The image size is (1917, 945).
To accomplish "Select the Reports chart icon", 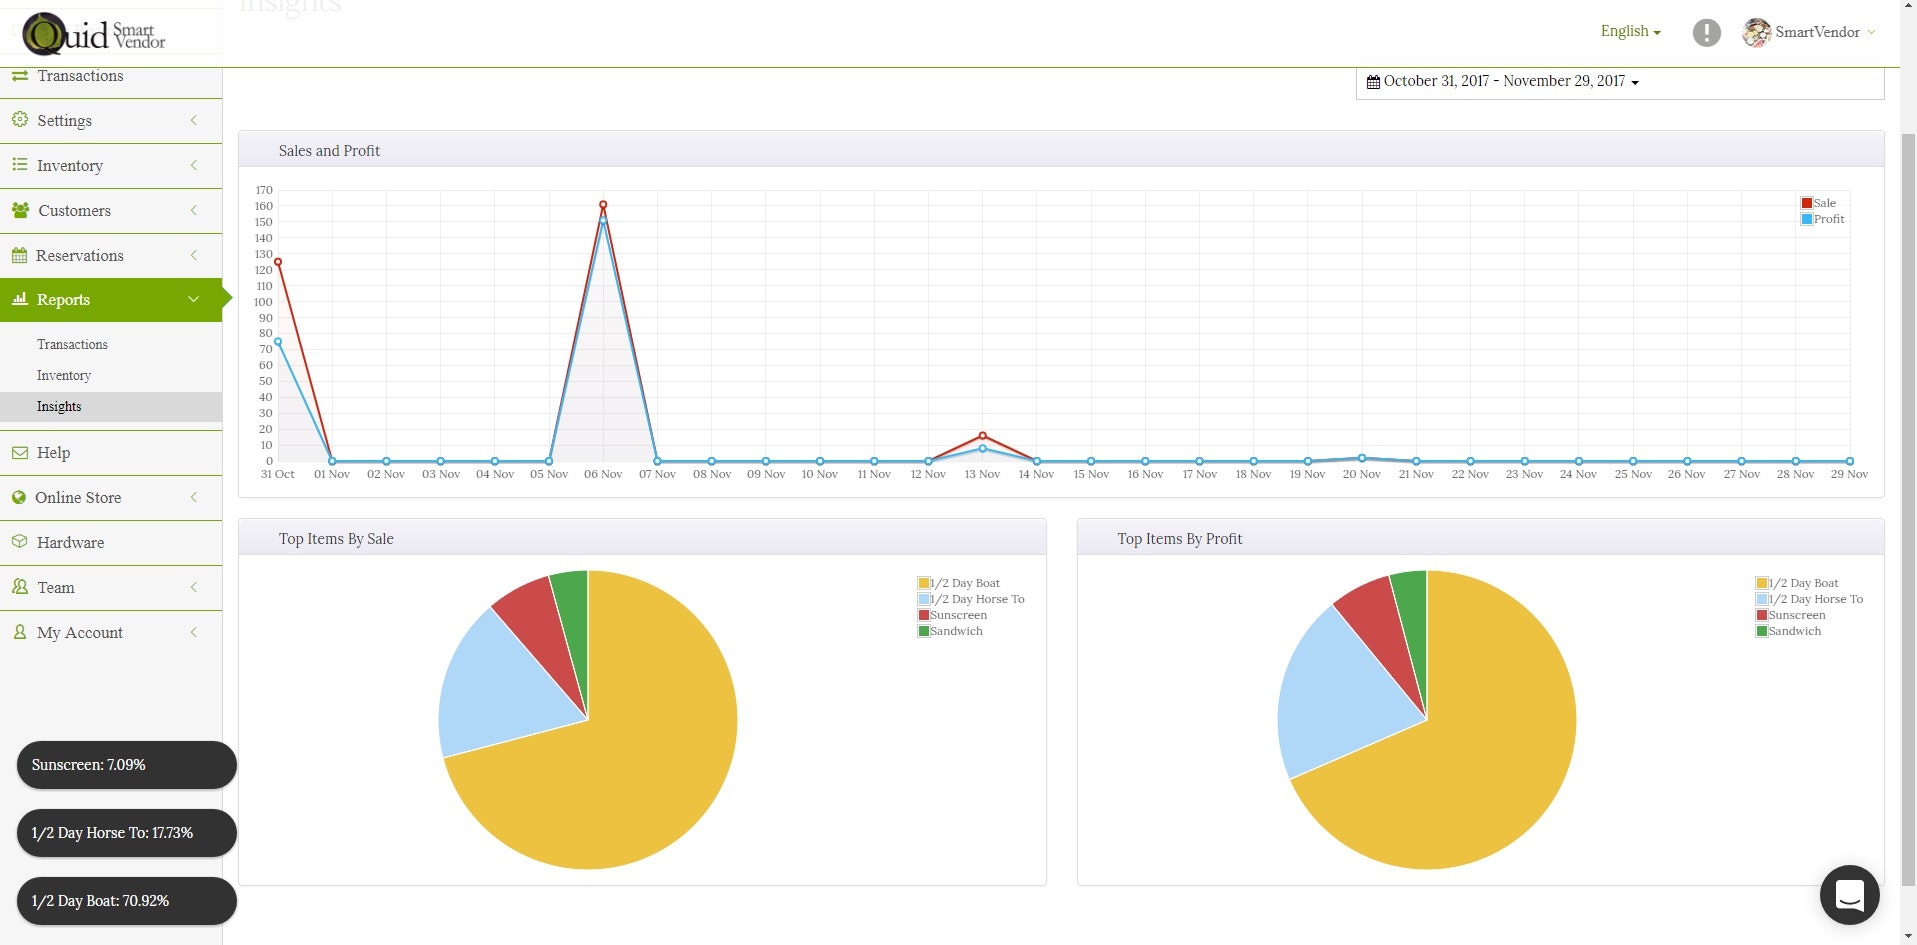I will [x=20, y=299].
